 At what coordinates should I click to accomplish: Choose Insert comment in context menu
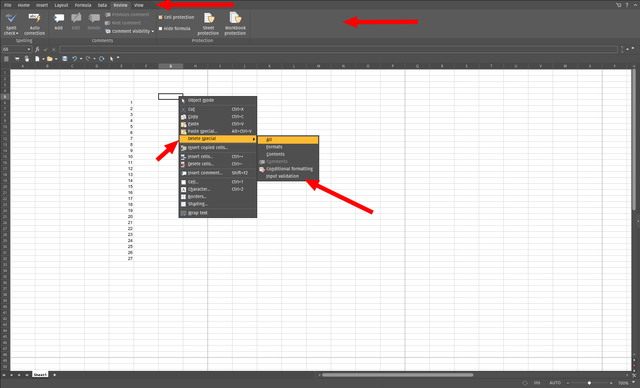(x=218, y=173)
